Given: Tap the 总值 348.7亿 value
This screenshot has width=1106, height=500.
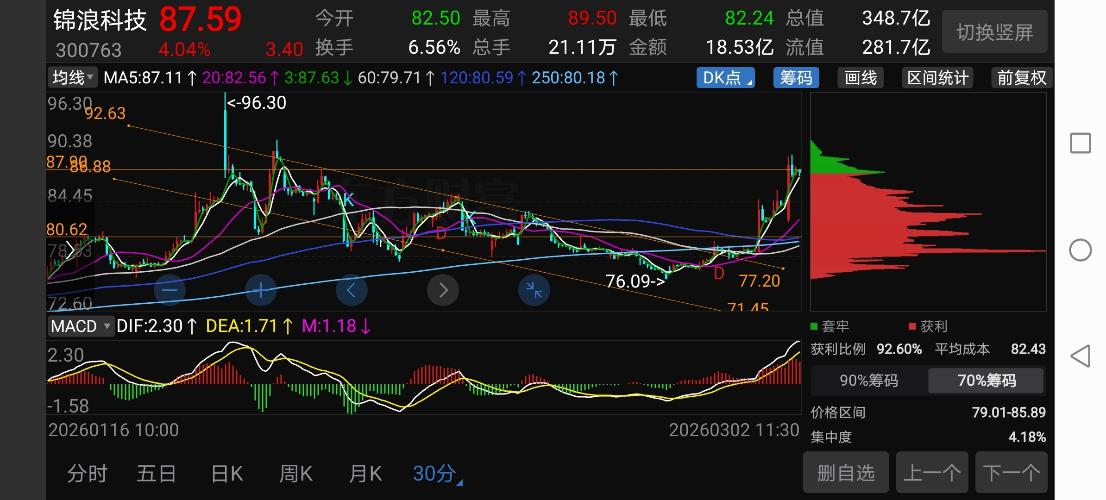Looking at the screenshot, I should click(x=896, y=18).
